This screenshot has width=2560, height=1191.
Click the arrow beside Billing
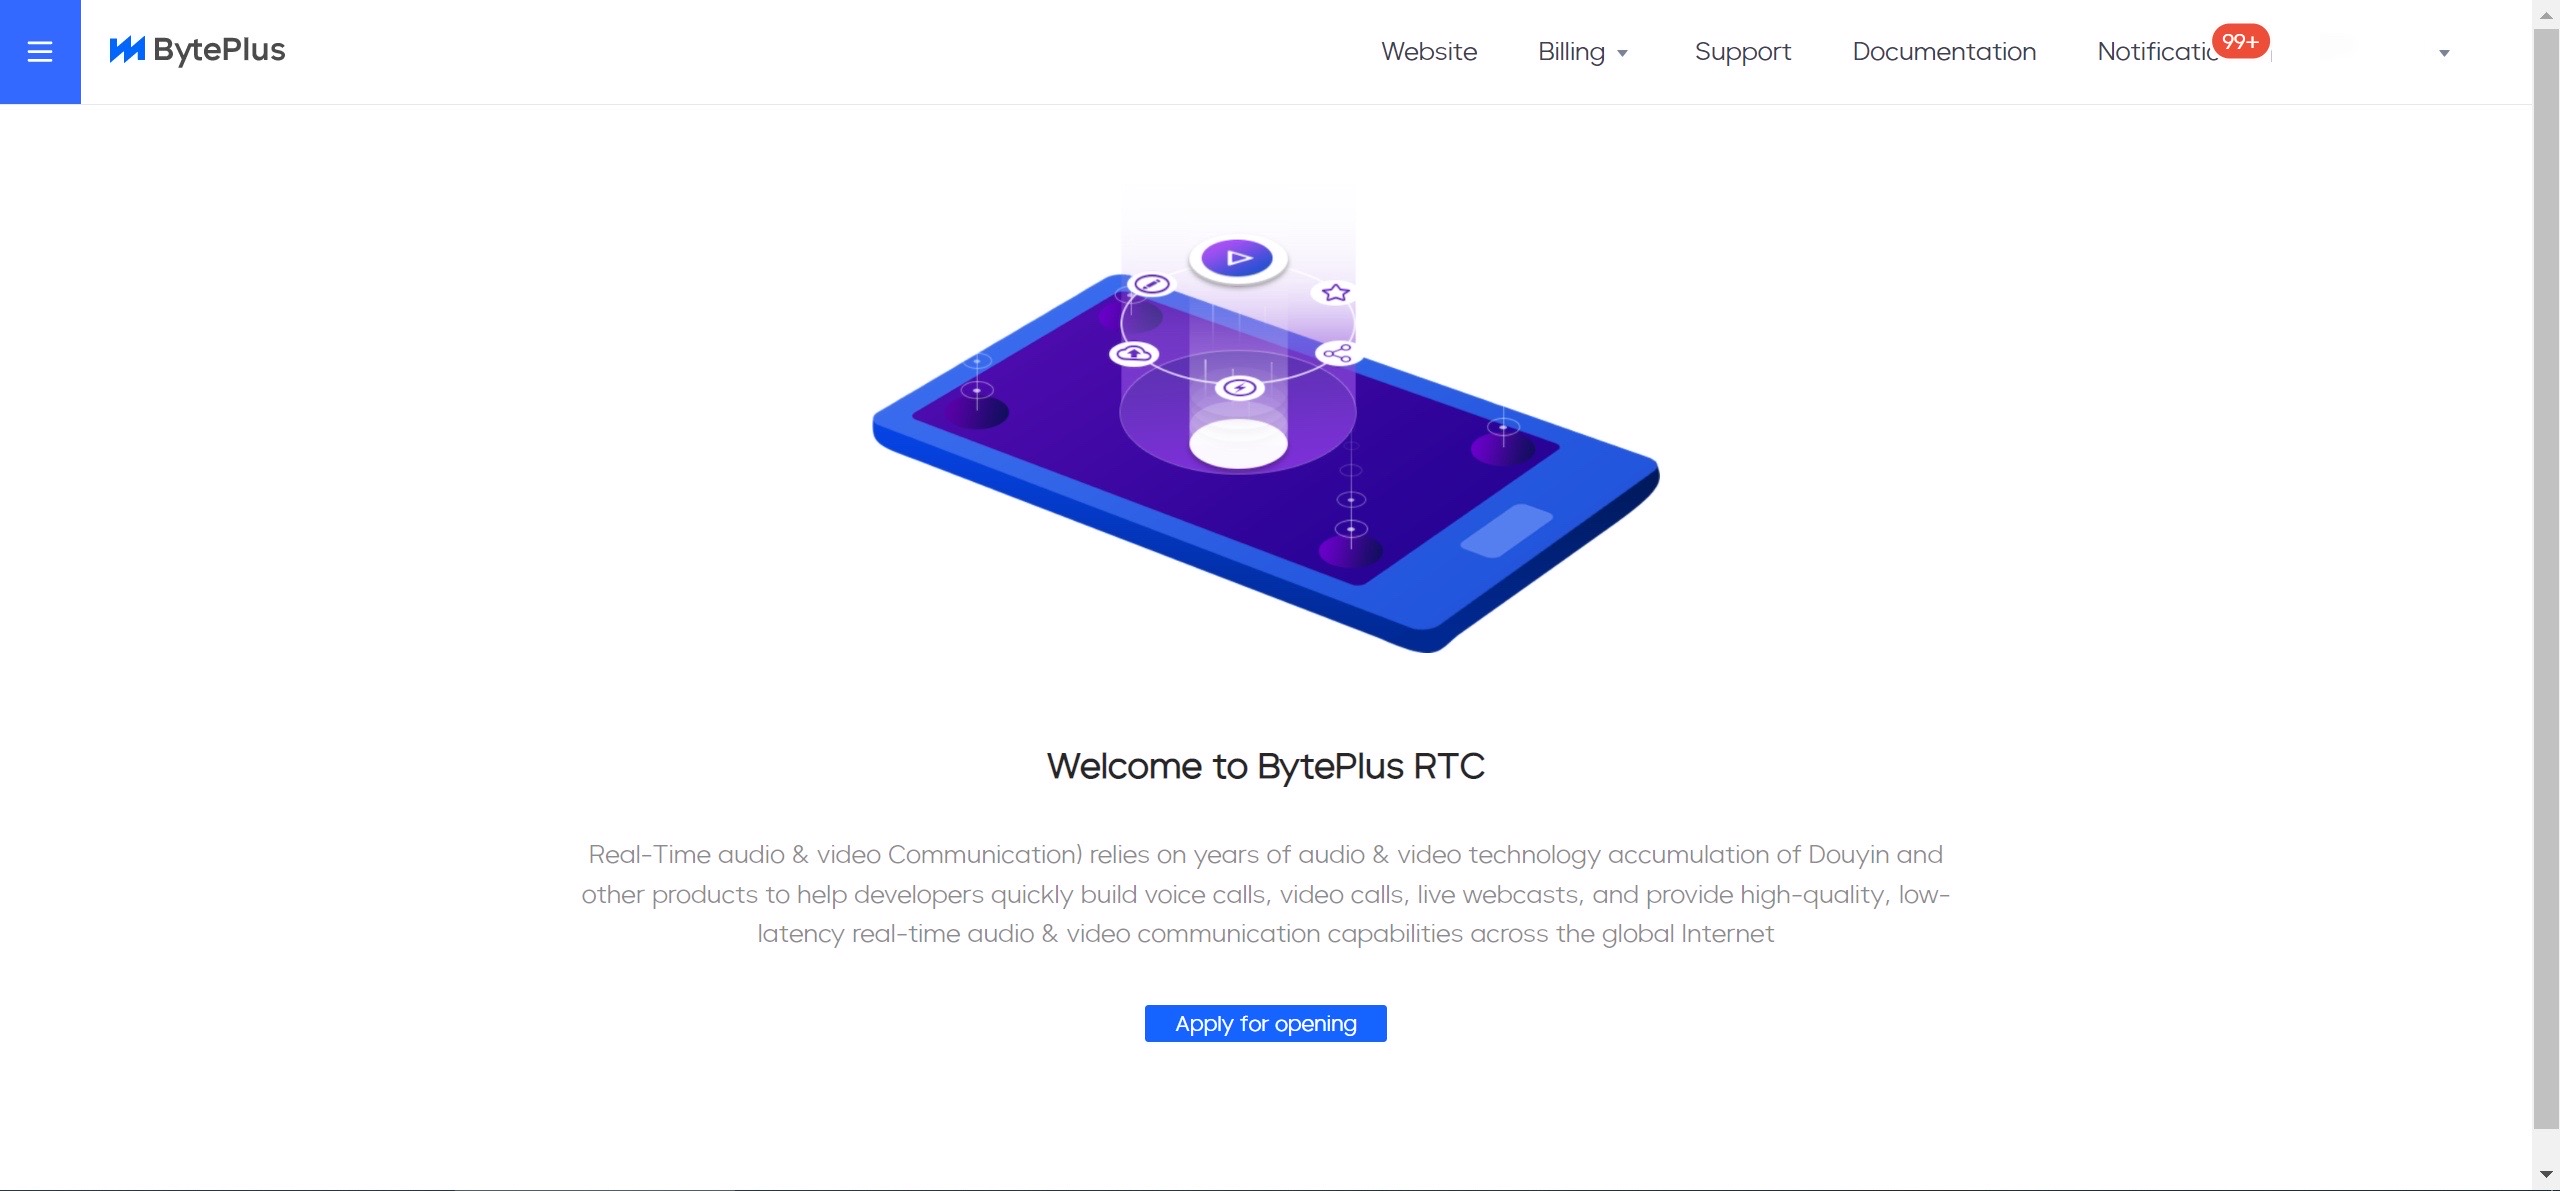(x=1622, y=54)
